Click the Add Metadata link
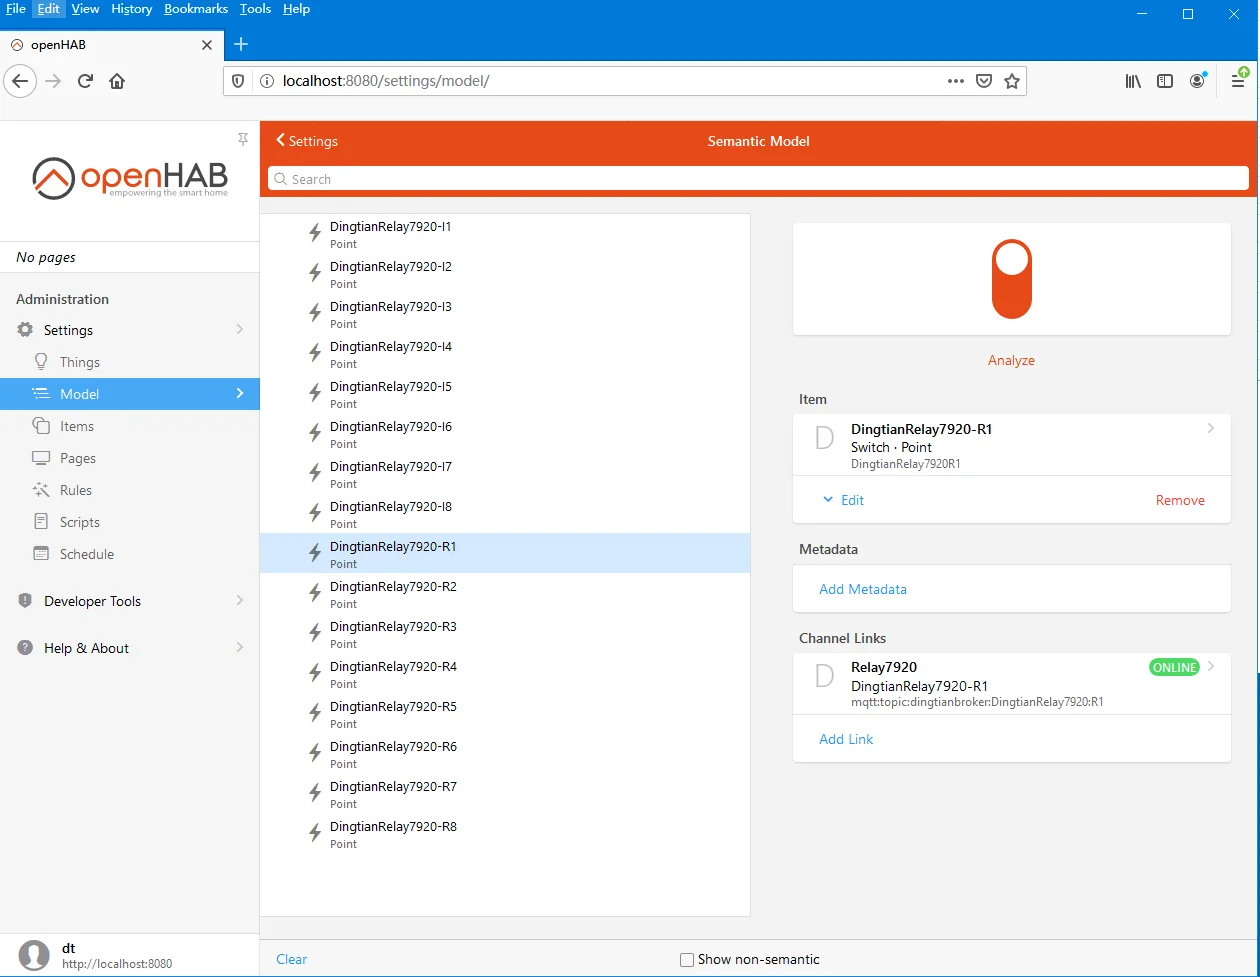The width and height of the screenshot is (1260, 977). [863, 589]
